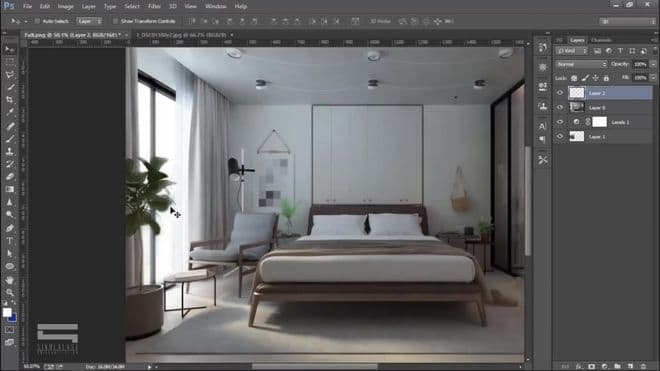Enable the Auto-Select checkbox
This screenshot has width=660, height=371.
pyautogui.click(x=37, y=21)
